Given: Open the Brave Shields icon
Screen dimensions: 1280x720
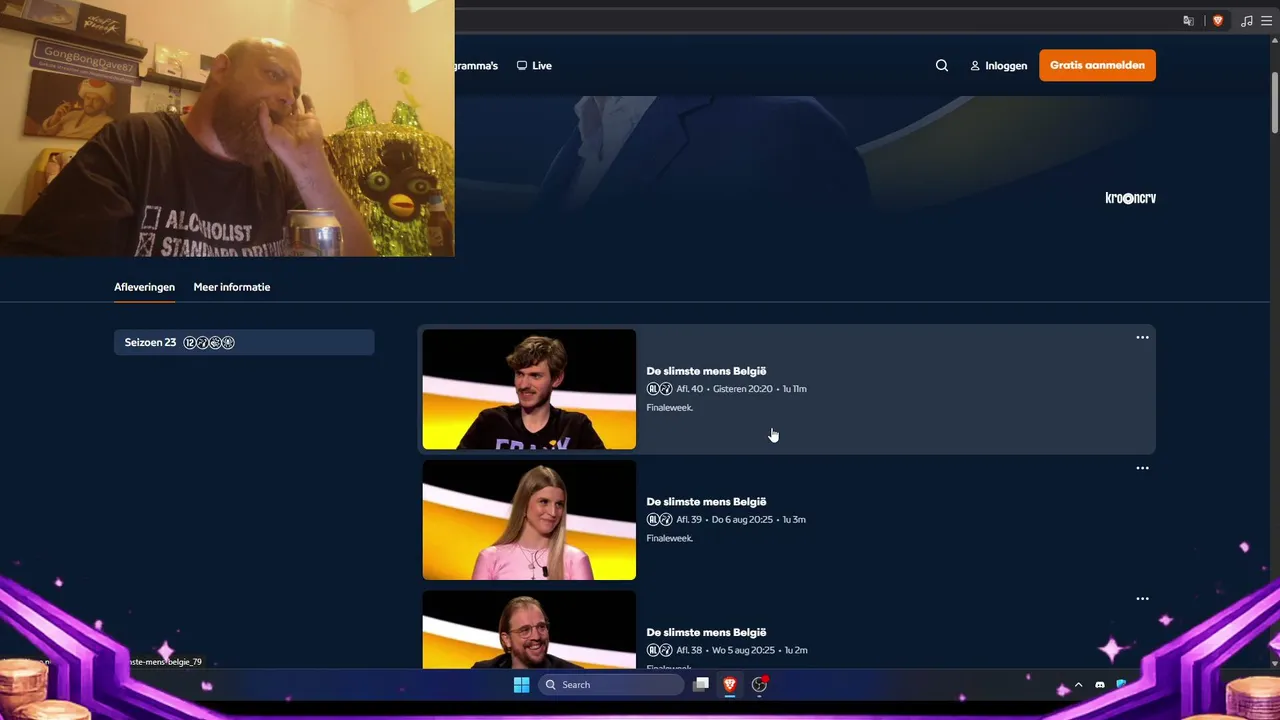Looking at the screenshot, I should point(1217,20).
